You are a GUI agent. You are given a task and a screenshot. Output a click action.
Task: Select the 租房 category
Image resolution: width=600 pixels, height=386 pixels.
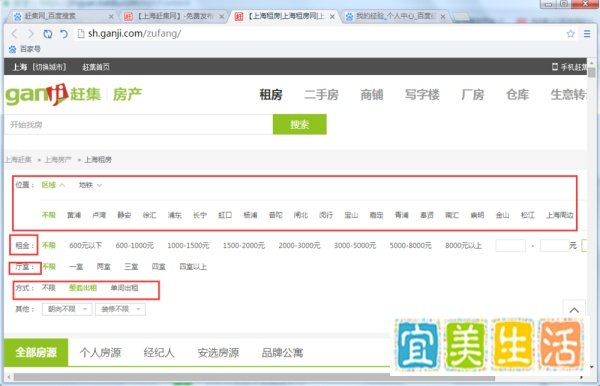[x=271, y=94]
